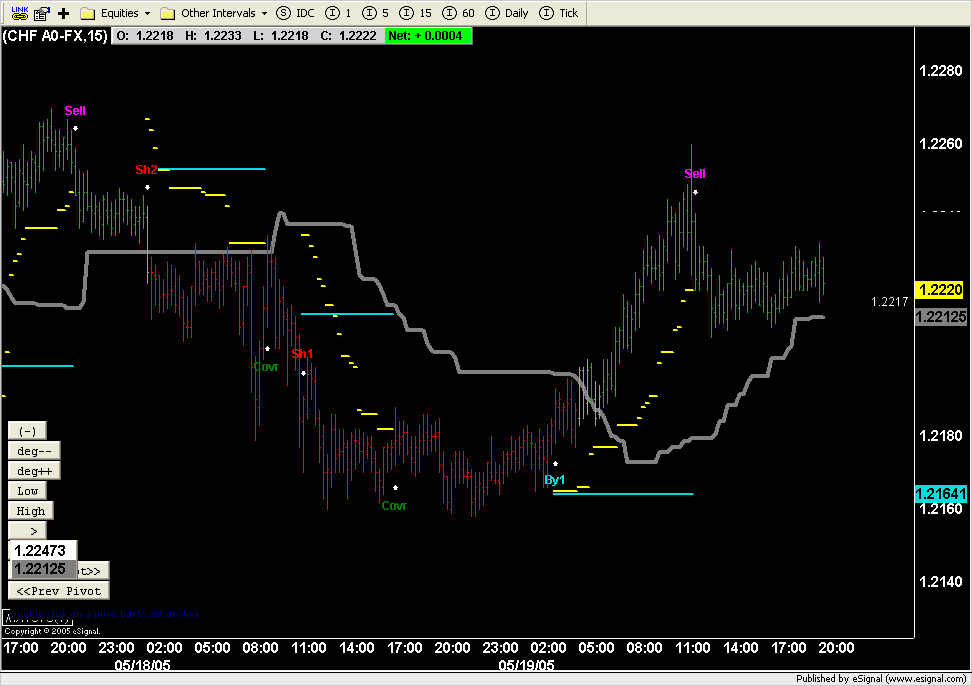The width and height of the screenshot is (972, 686).
Task: Click the High button
Action: coord(30,511)
